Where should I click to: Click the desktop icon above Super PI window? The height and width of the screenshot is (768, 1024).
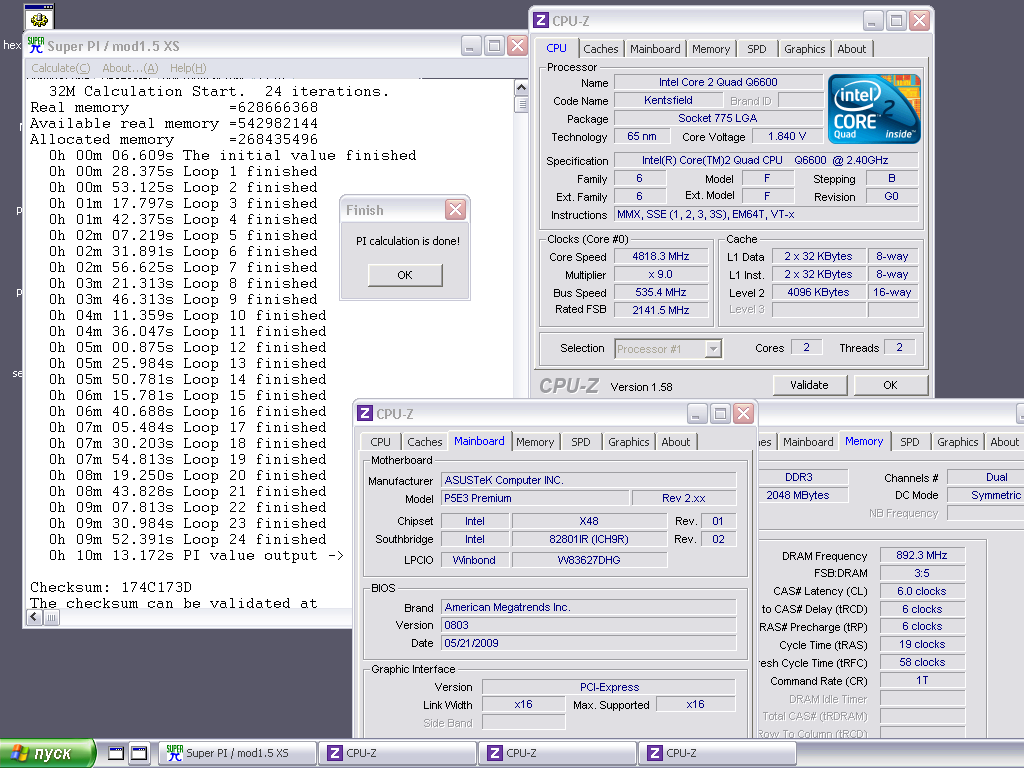pos(39,16)
